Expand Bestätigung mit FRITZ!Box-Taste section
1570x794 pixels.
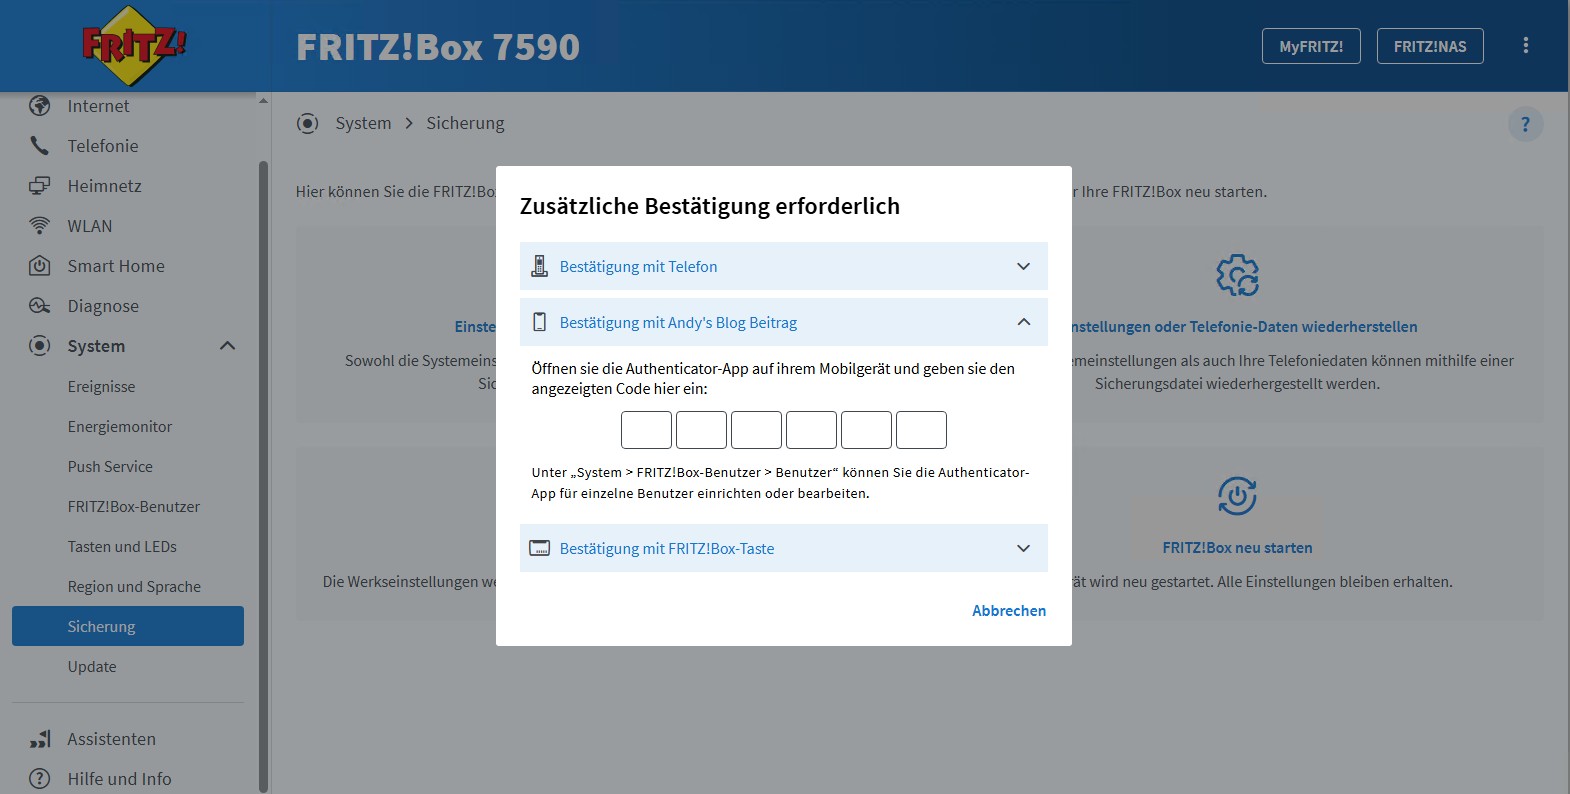[783, 548]
